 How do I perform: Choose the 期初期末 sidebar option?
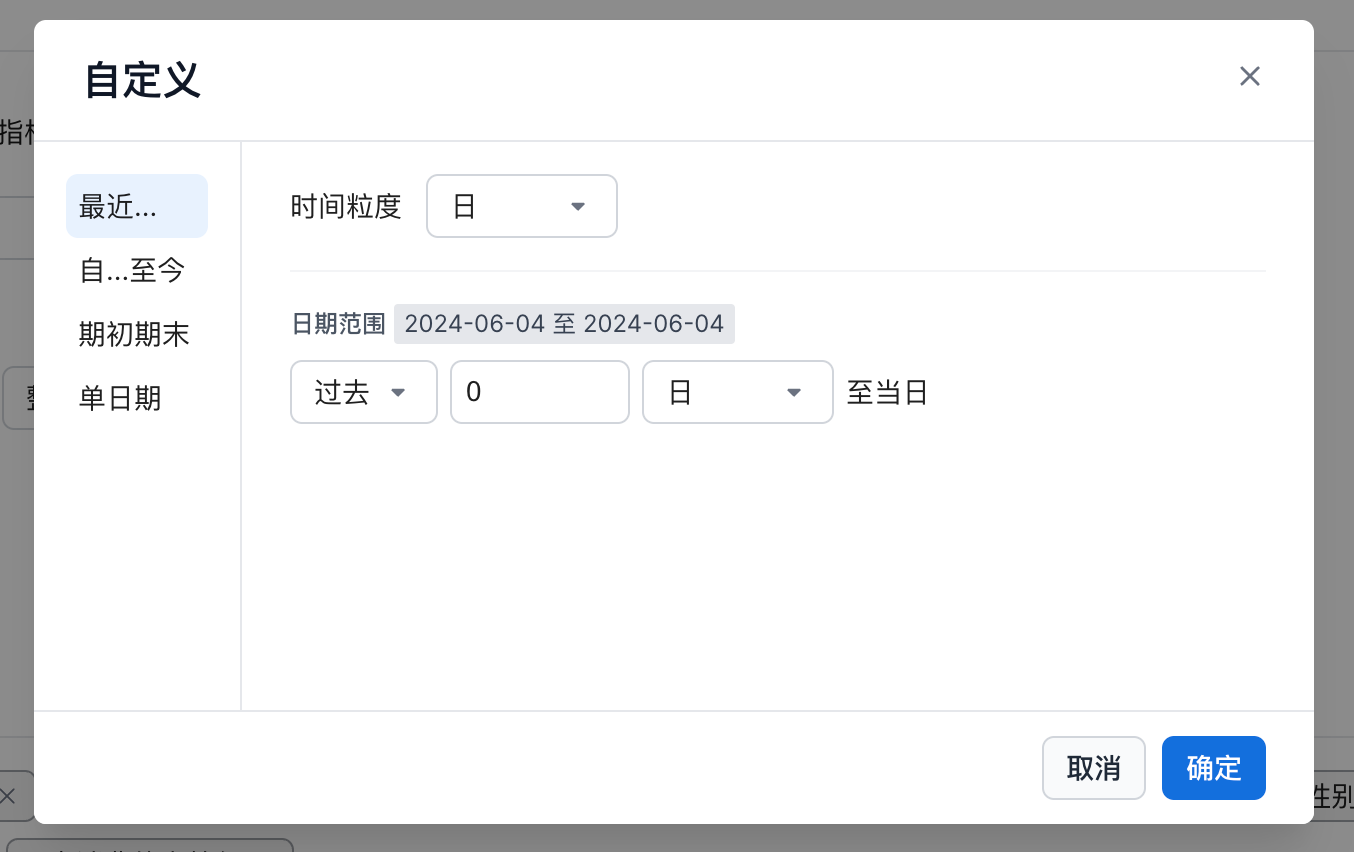pos(134,334)
